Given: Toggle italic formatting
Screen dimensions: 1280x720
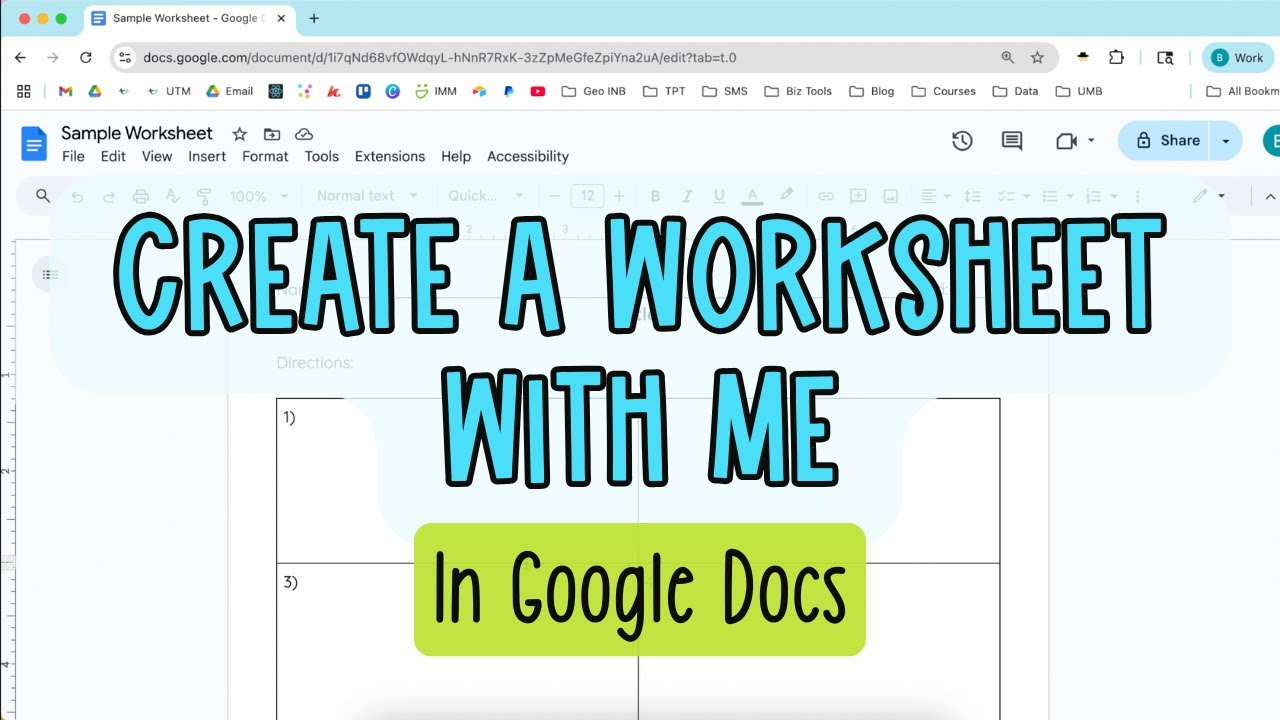Looking at the screenshot, I should point(687,196).
